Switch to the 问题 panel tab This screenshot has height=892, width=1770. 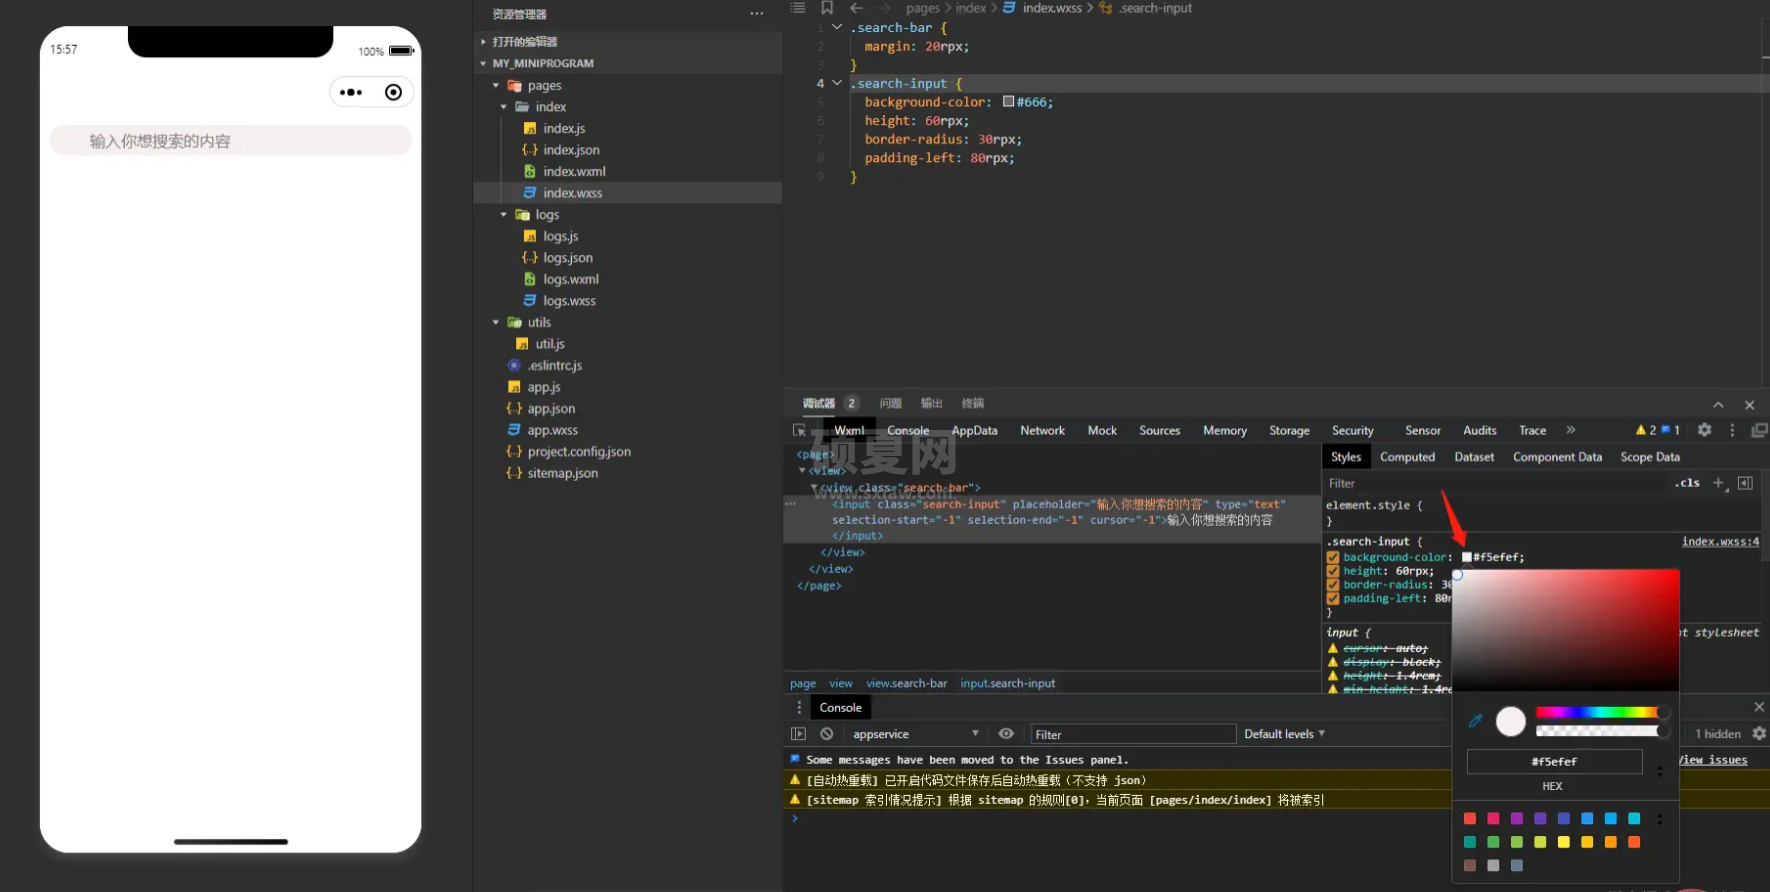[890, 403]
